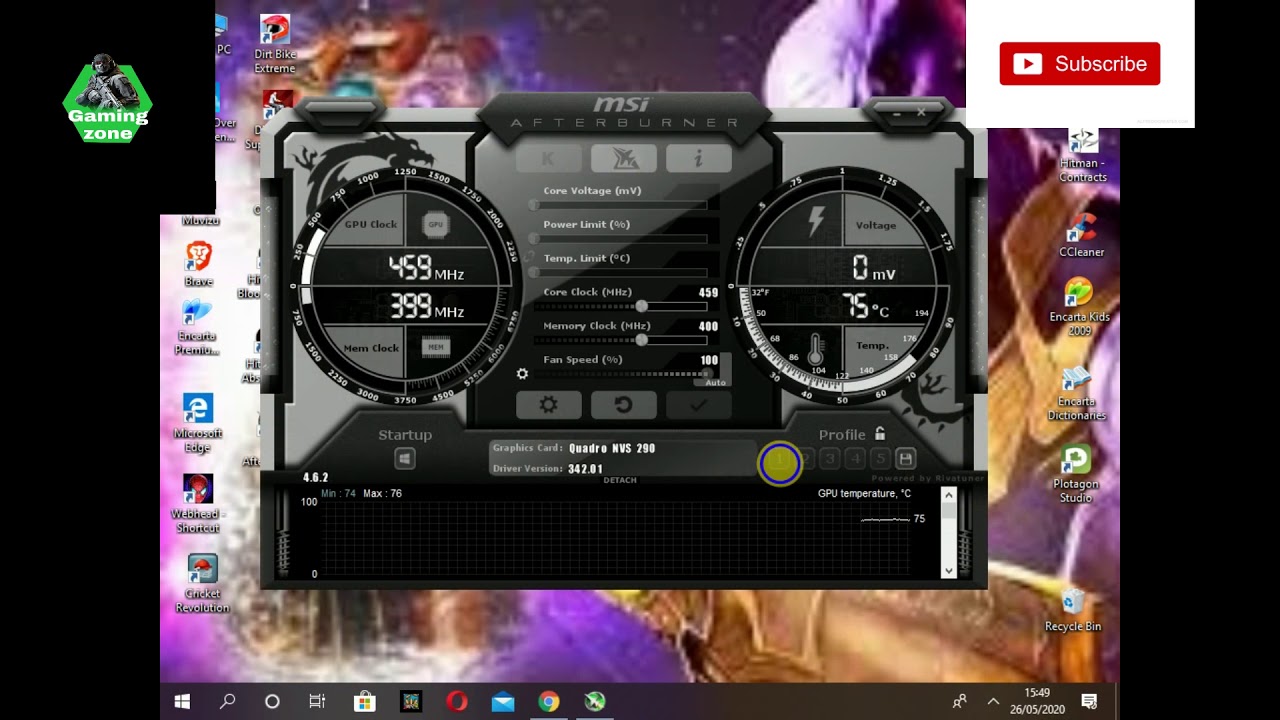Screen dimensions: 1280x720
Task: Open the Mail app from taskbar
Action: coord(503,701)
